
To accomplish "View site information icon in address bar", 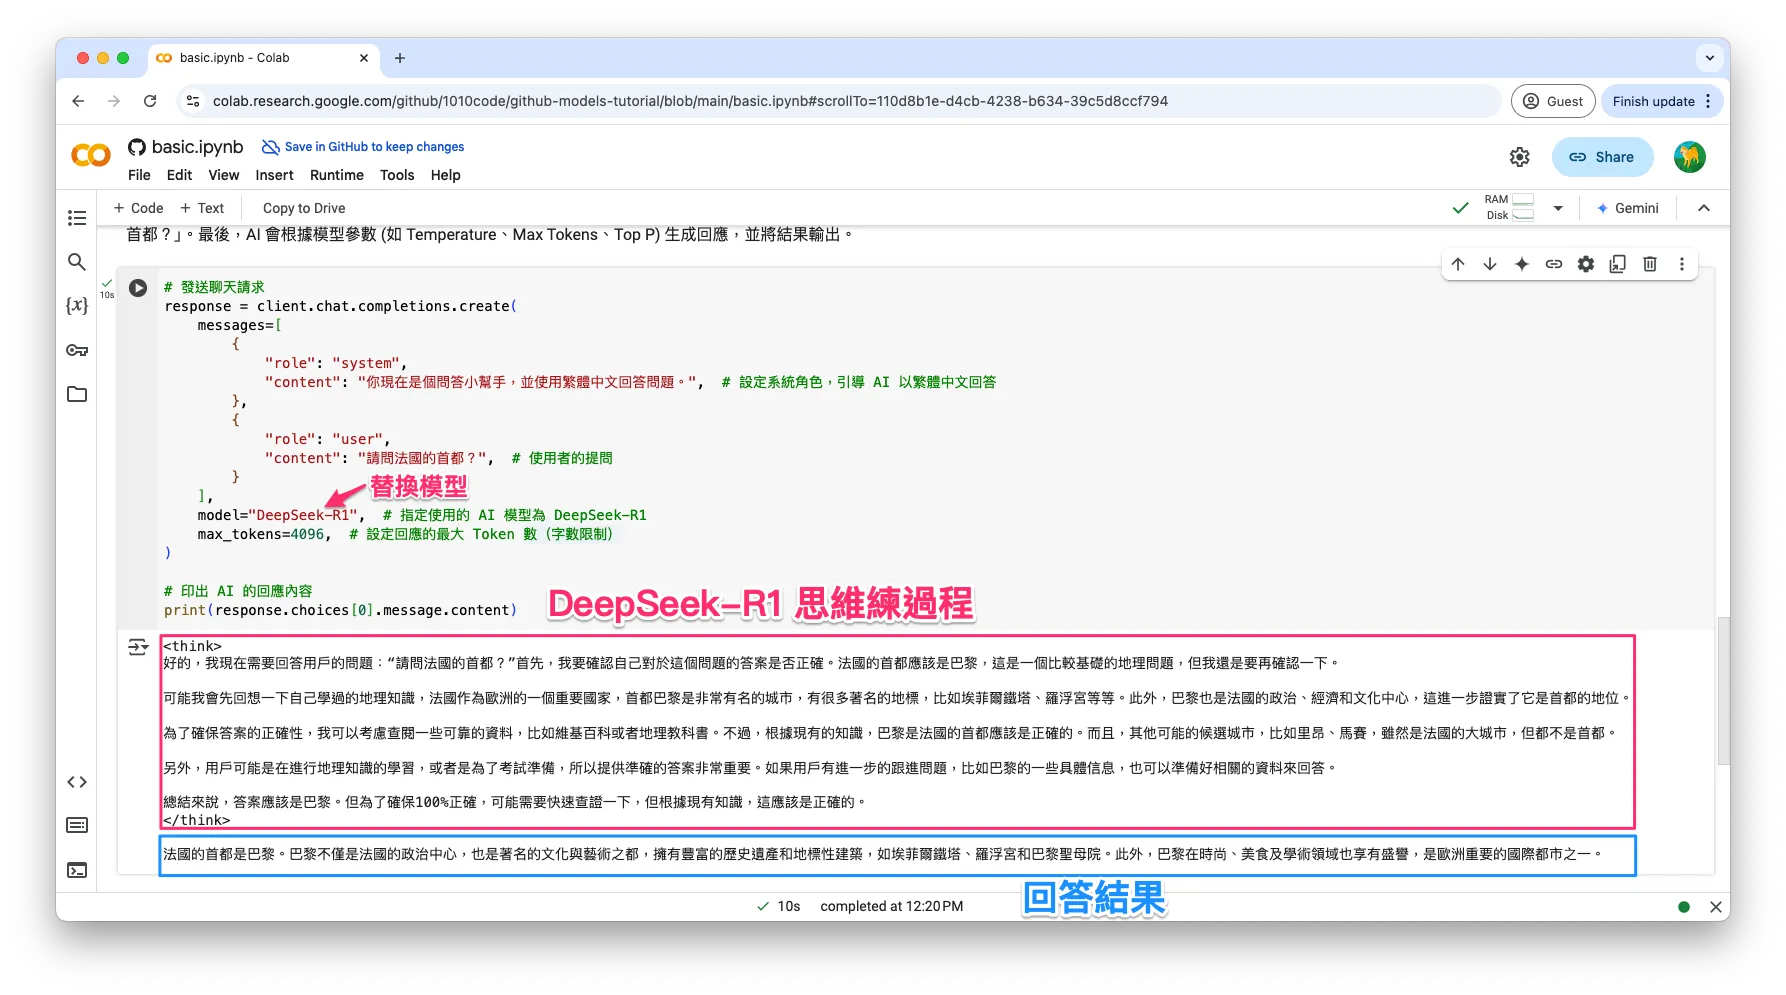I will pyautogui.click(x=193, y=101).
